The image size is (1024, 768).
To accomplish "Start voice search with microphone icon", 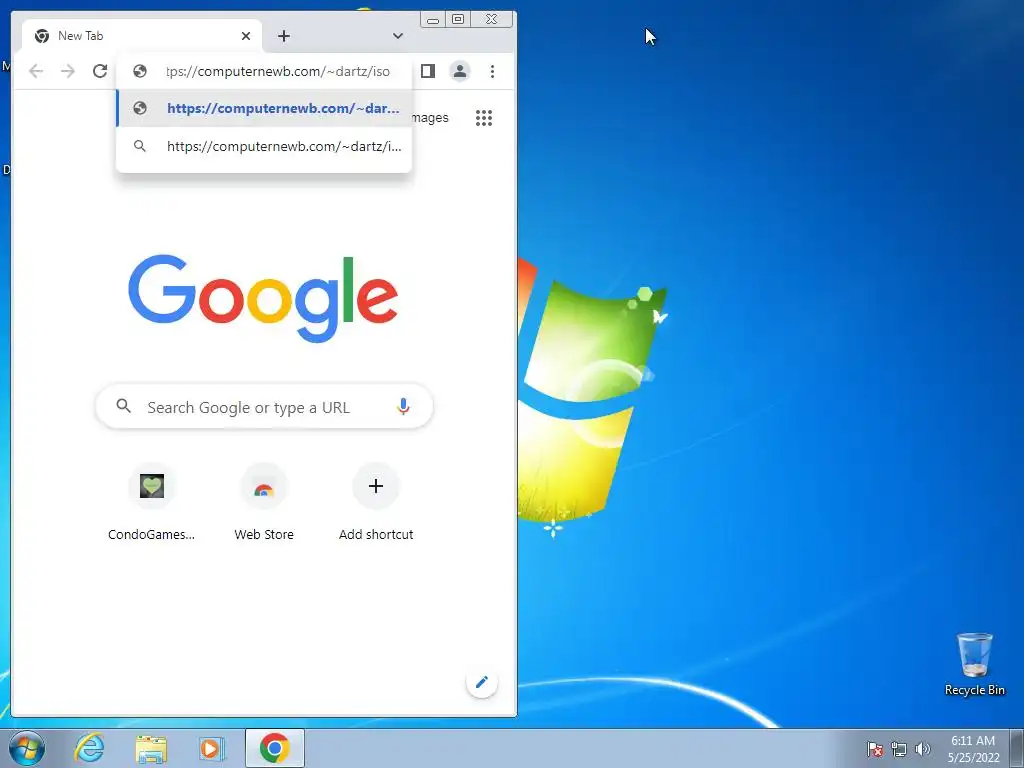I will point(404,407).
